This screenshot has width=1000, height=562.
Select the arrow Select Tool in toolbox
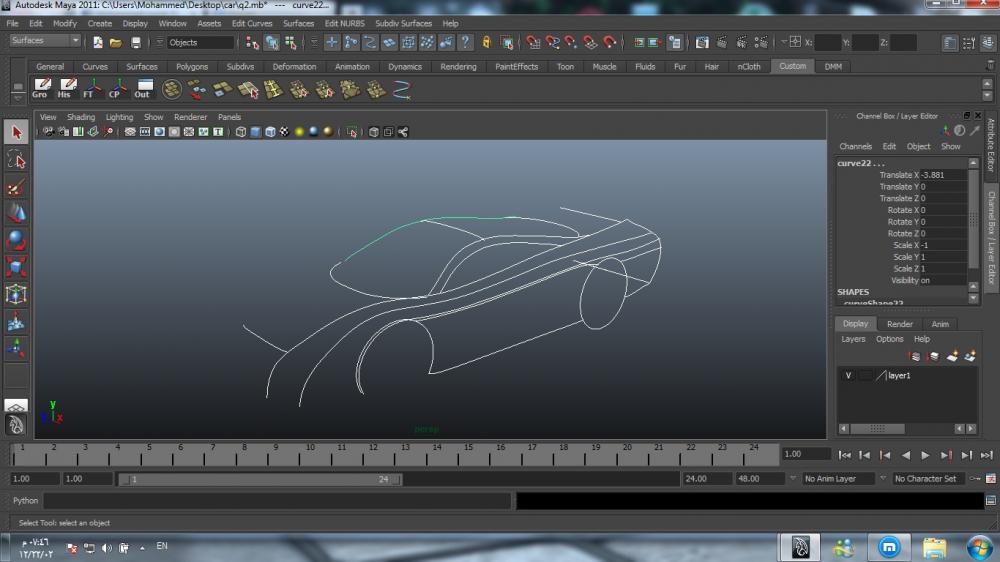16,132
